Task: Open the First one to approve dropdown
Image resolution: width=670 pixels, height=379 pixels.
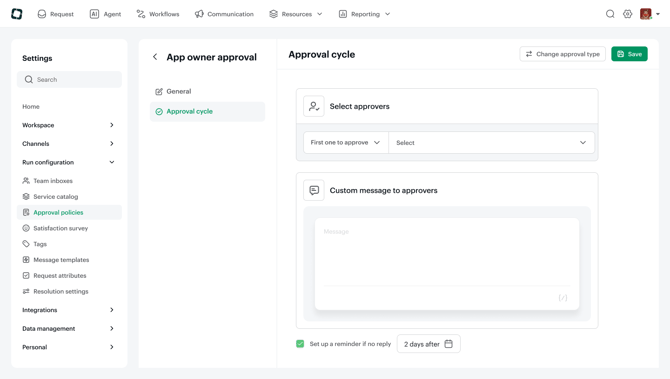Action: 346,142
